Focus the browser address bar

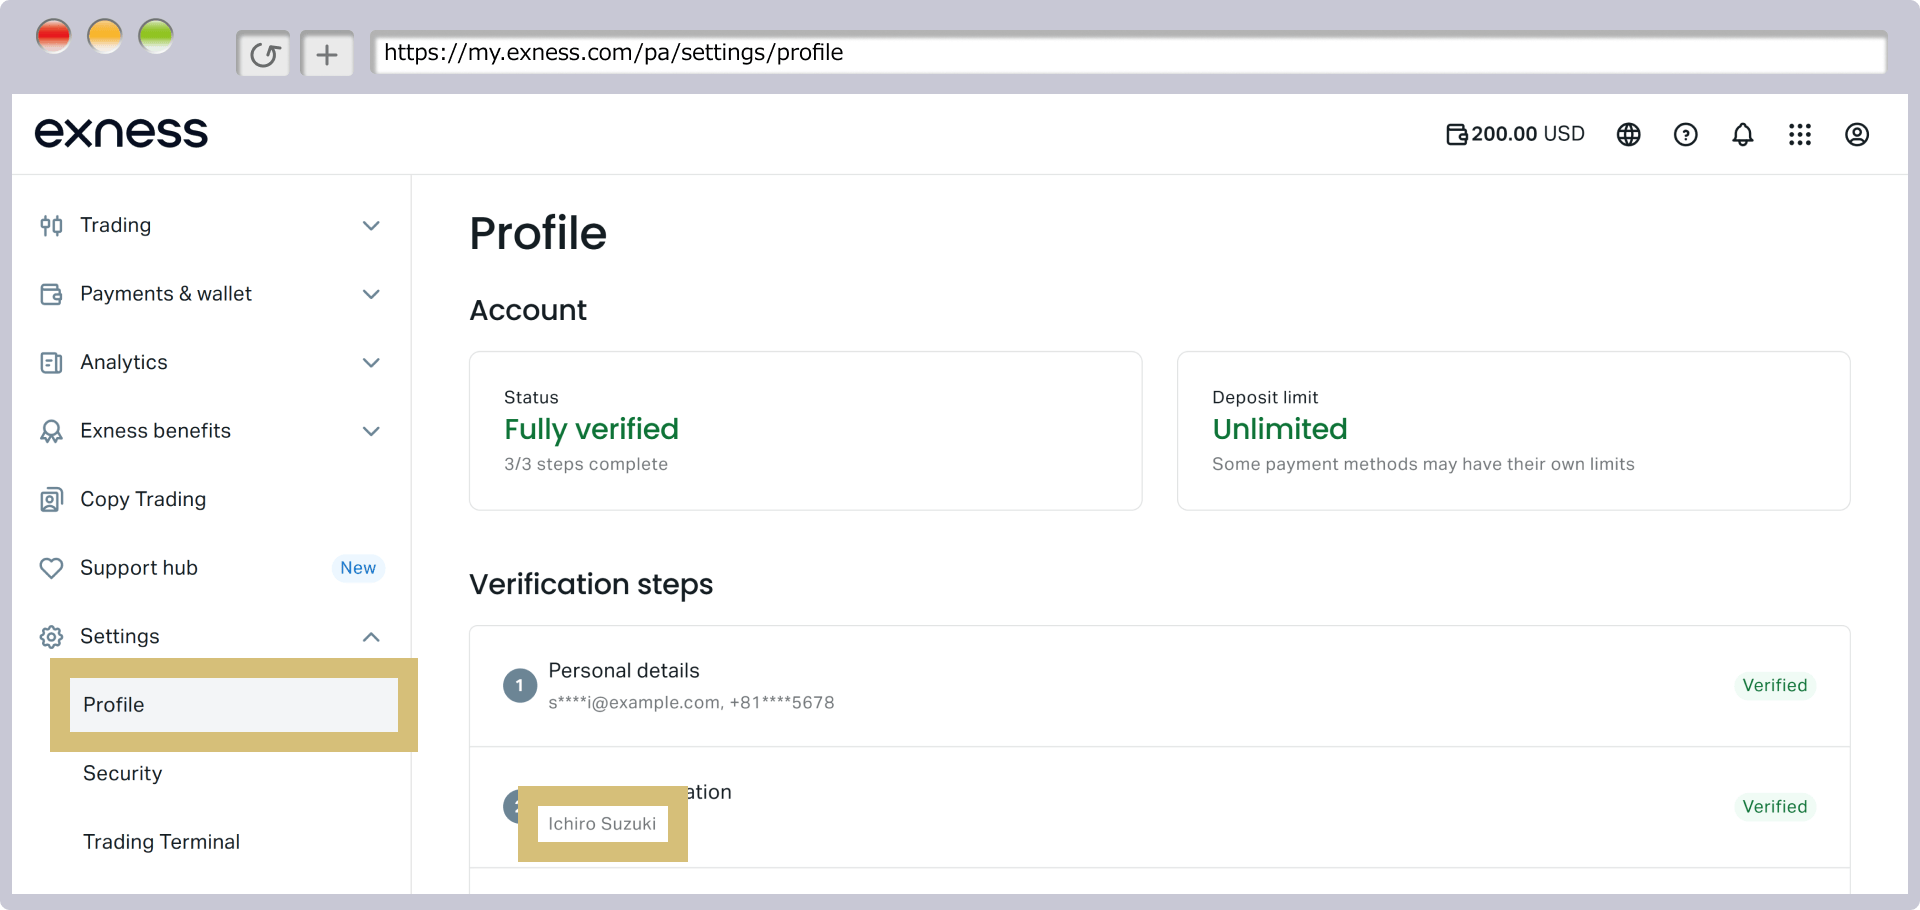(1128, 53)
